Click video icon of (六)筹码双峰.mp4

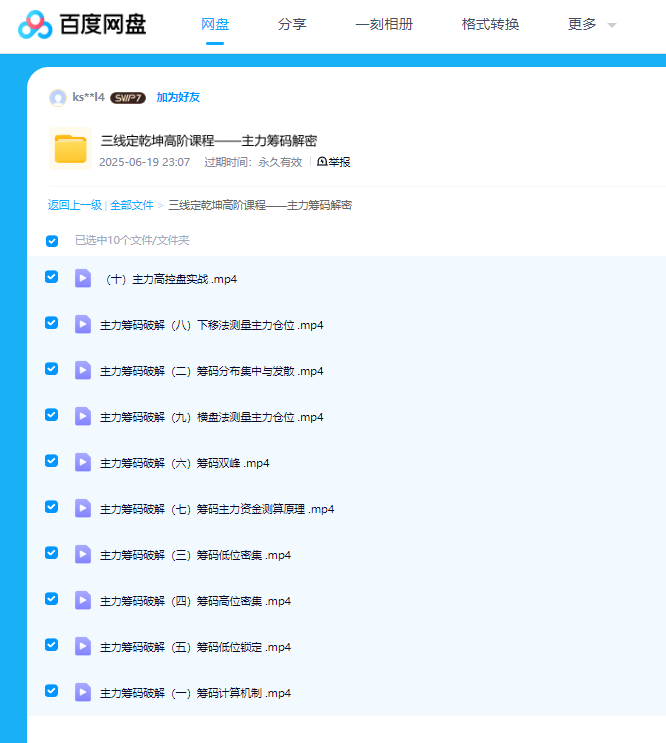pos(83,462)
